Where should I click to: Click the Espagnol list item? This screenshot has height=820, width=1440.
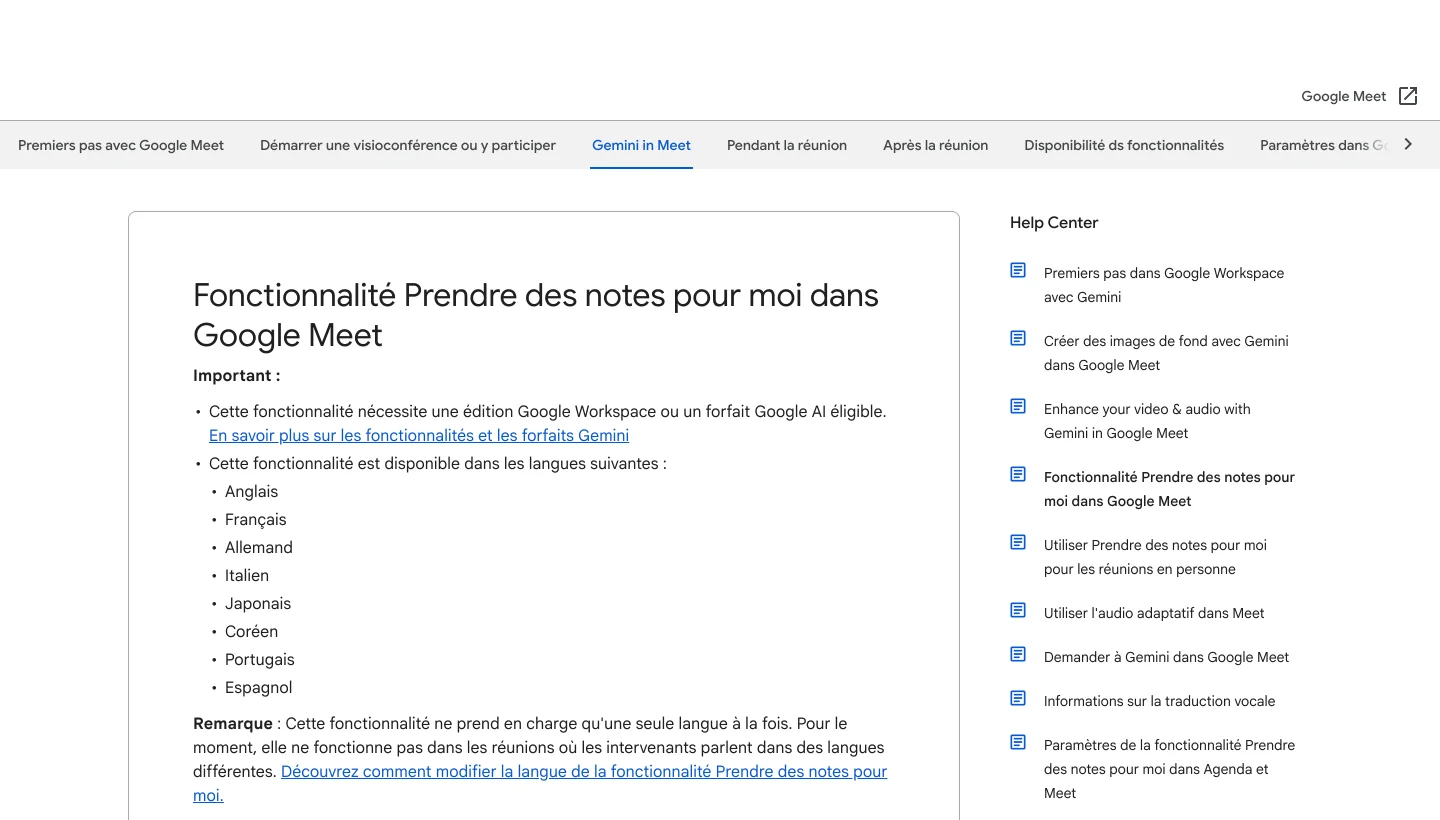pos(258,687)
